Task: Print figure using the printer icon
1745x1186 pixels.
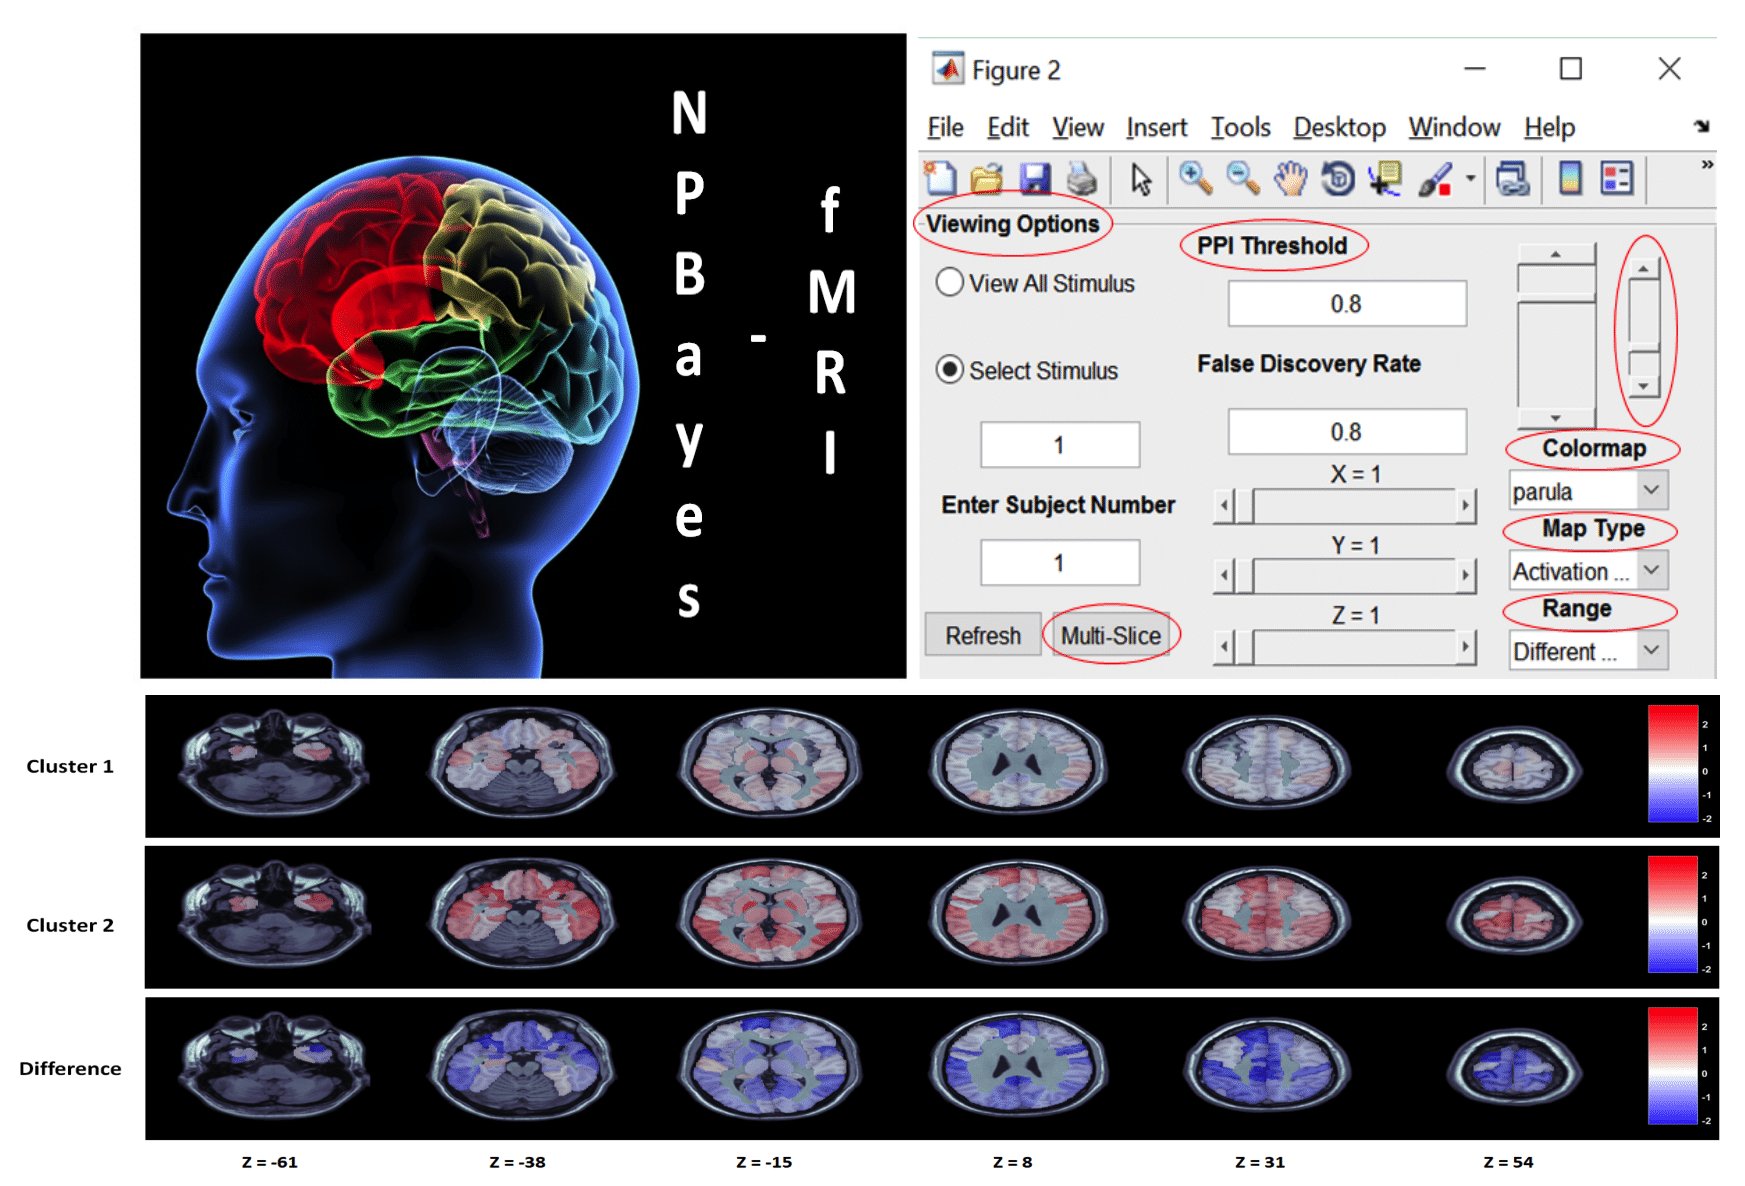Action: pyautogui.click(x=1082, y=179)
